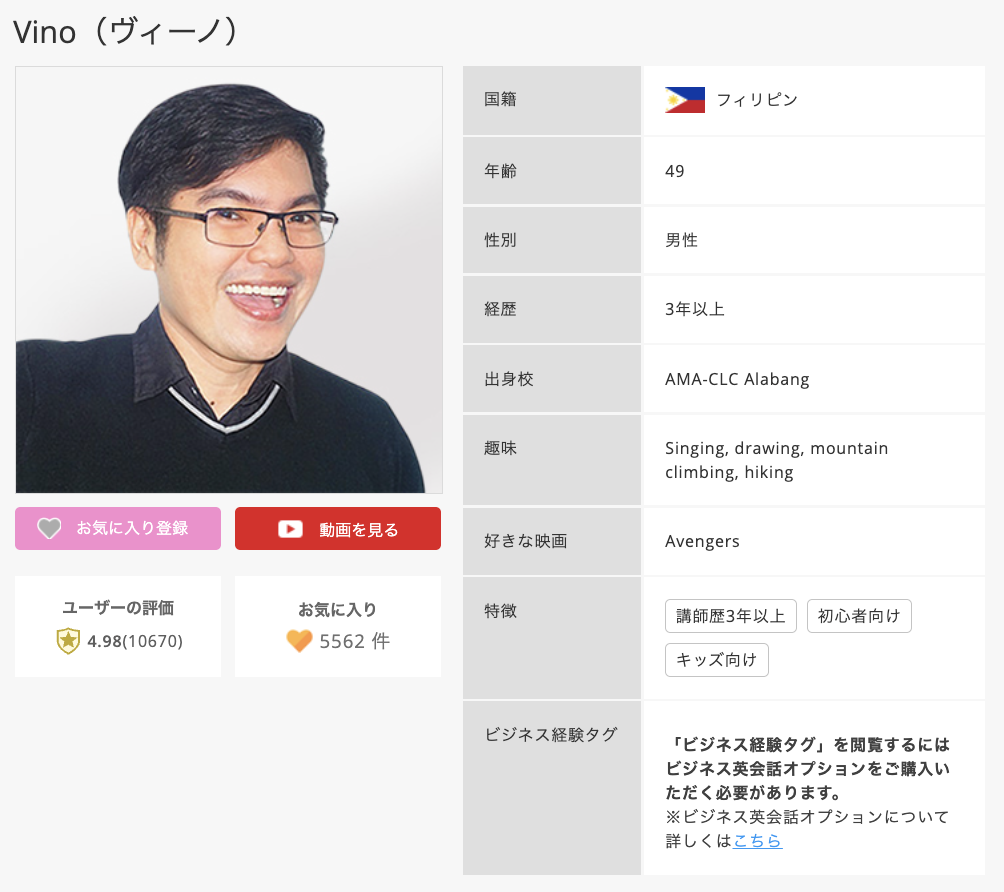Click the フィリピン nationality text
The image size is (1004, 892).
pyautogui.click(x=757, y=100)
